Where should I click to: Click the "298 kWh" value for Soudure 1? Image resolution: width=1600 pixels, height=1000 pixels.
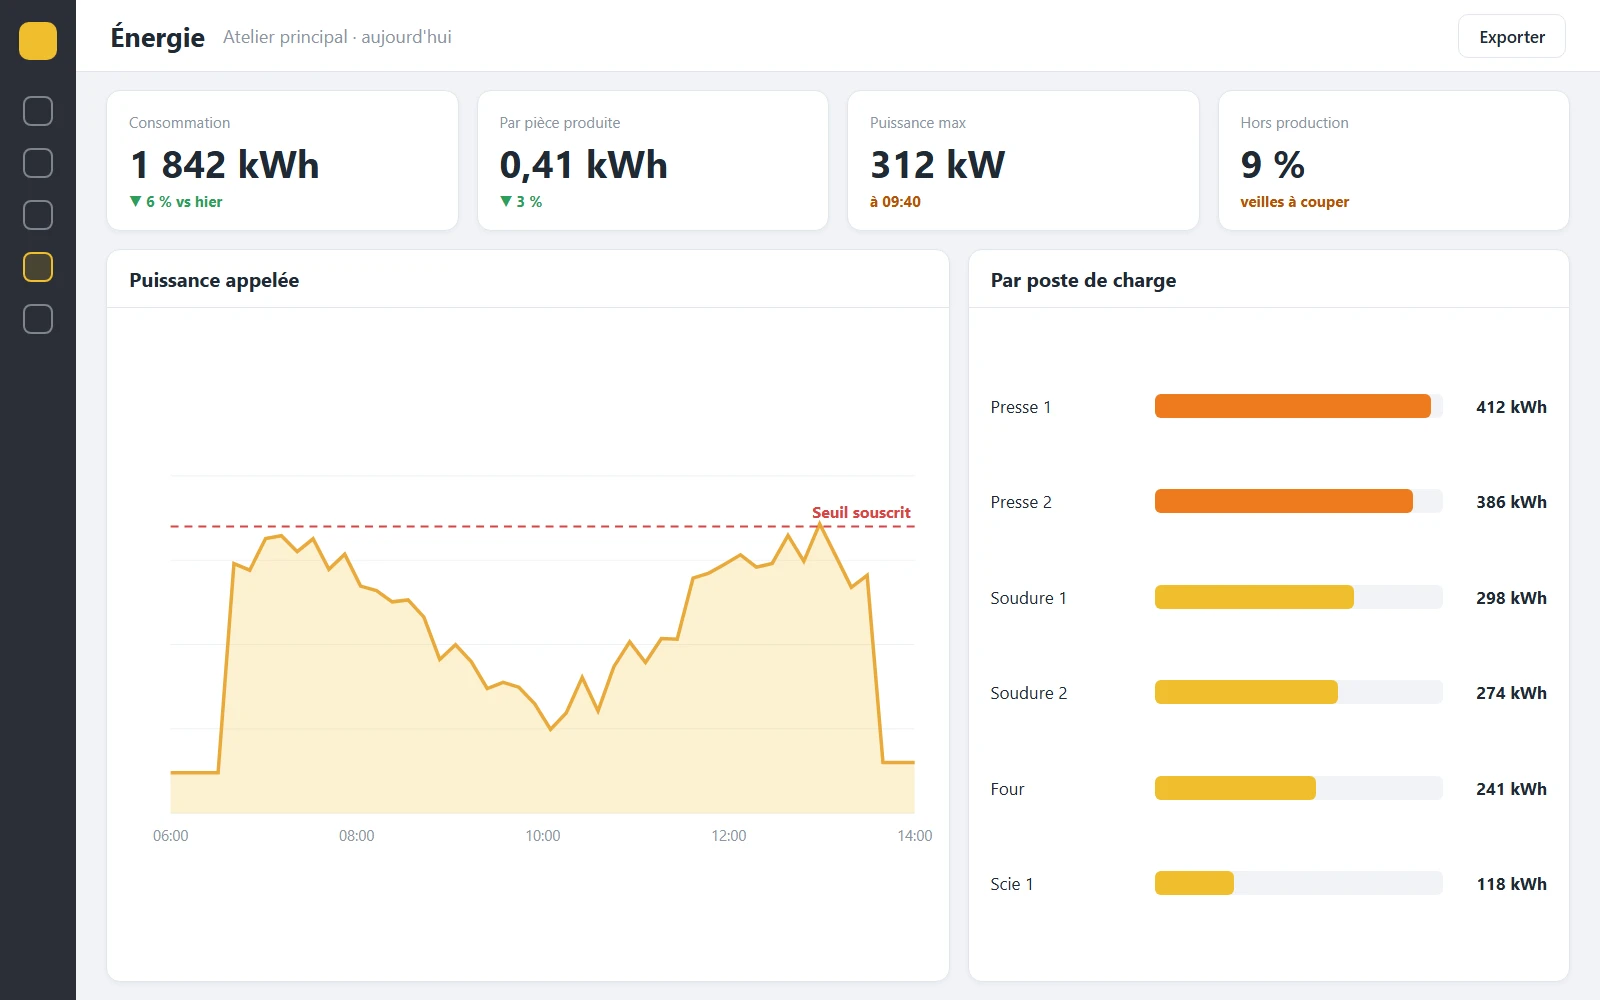pyautogui.click(x=1511, y=598)
